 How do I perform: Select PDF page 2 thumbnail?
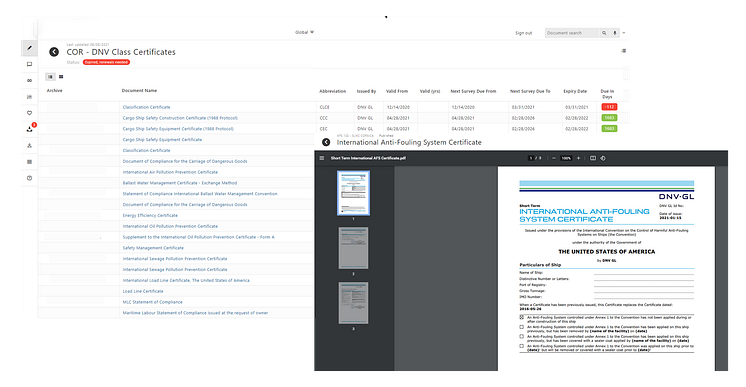point(353,248)
